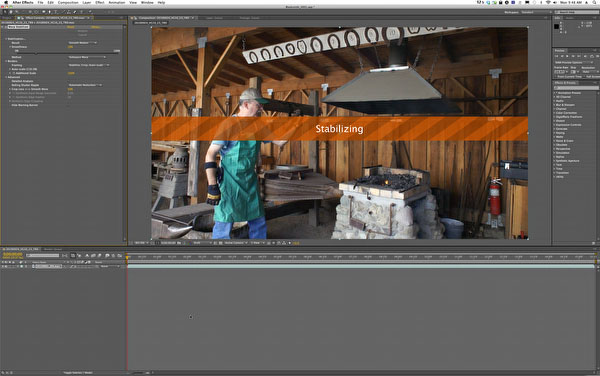Toggle video eye for timeline layer

click(x=2, y=266)
